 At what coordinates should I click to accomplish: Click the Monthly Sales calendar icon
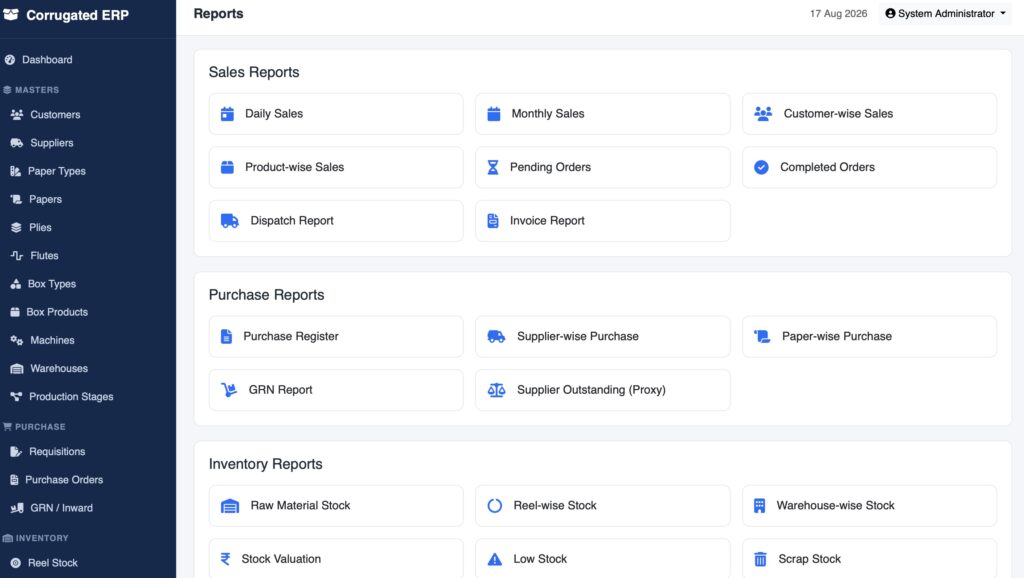(x=494, y=114)
